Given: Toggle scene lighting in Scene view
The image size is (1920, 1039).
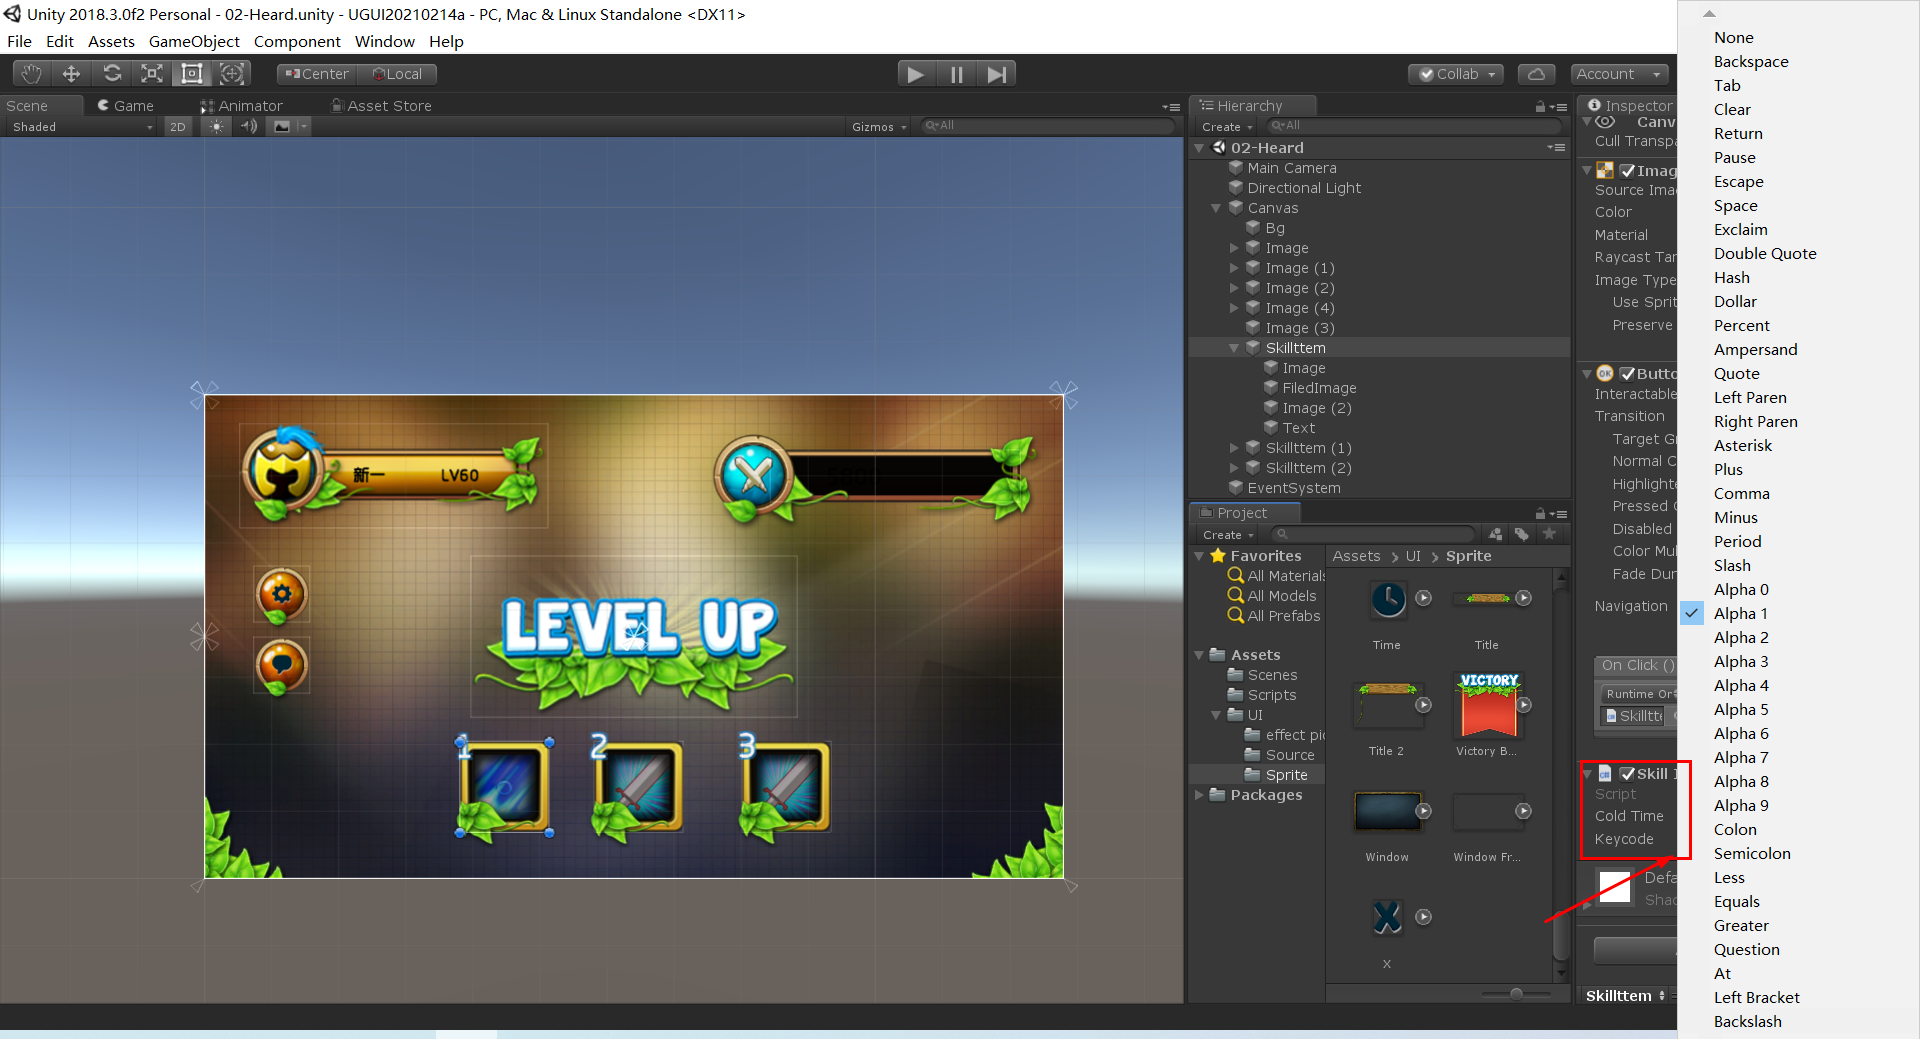Looking at the screenshot, I should [x=216, y=126].
